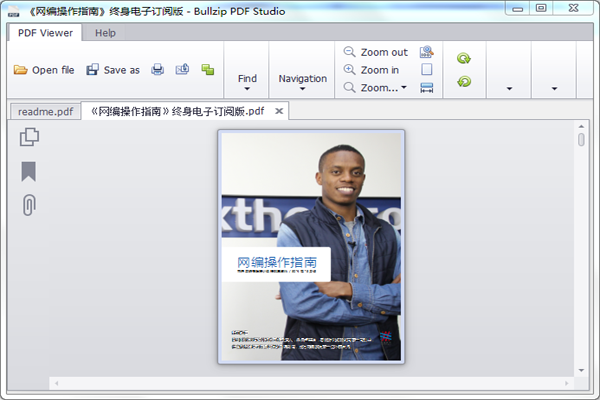Maximize the Bullzip PDF Studio window

click(x=541, y=8)
